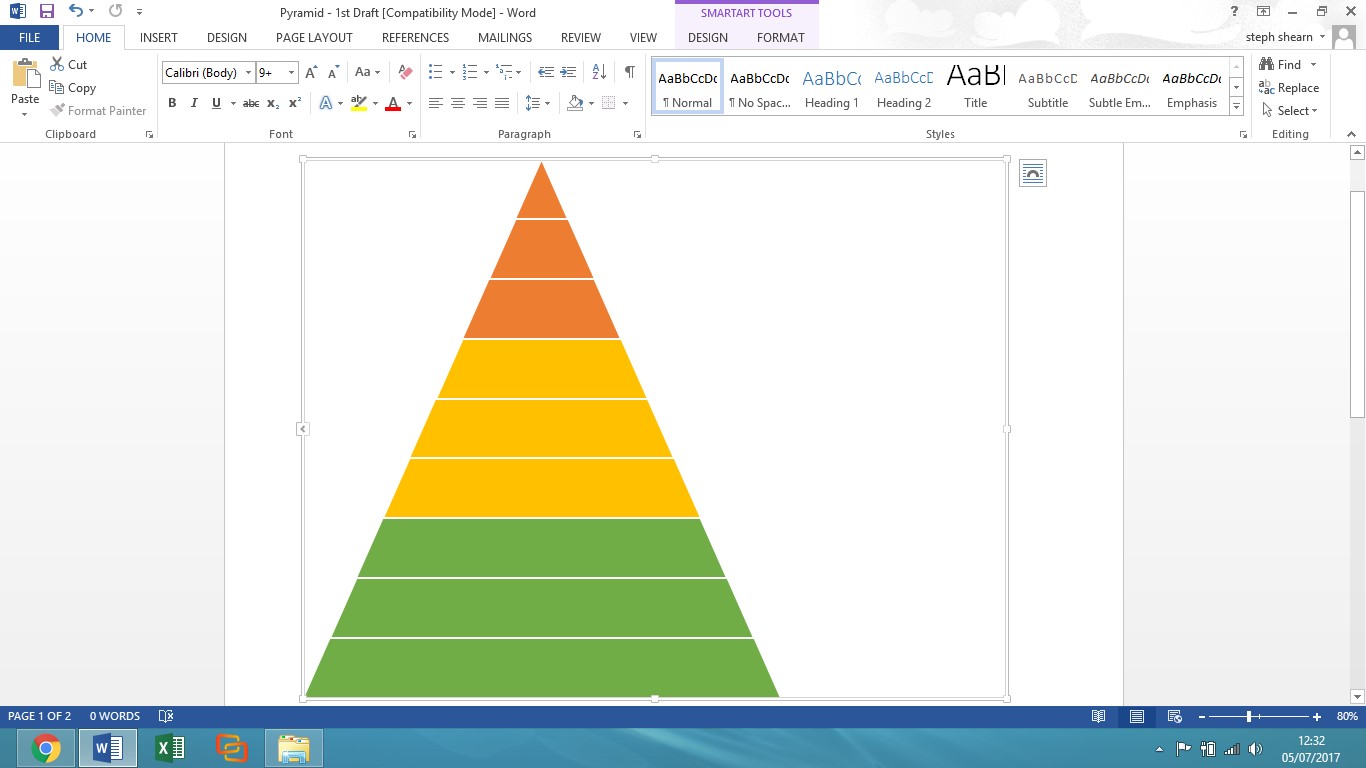Sort the selection alphabetically

pyautogui.click(x=599, y=72)
